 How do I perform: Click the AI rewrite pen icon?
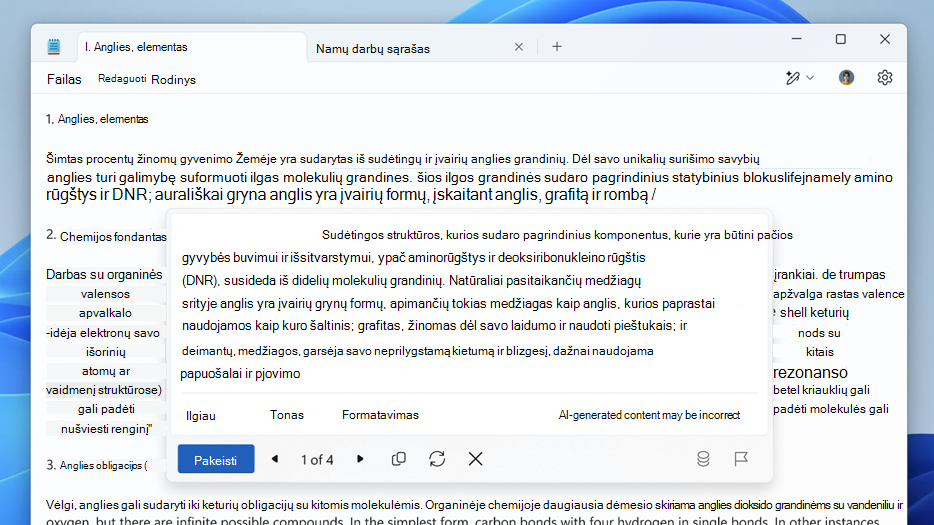pyautogui.click(x=792, y=78)
